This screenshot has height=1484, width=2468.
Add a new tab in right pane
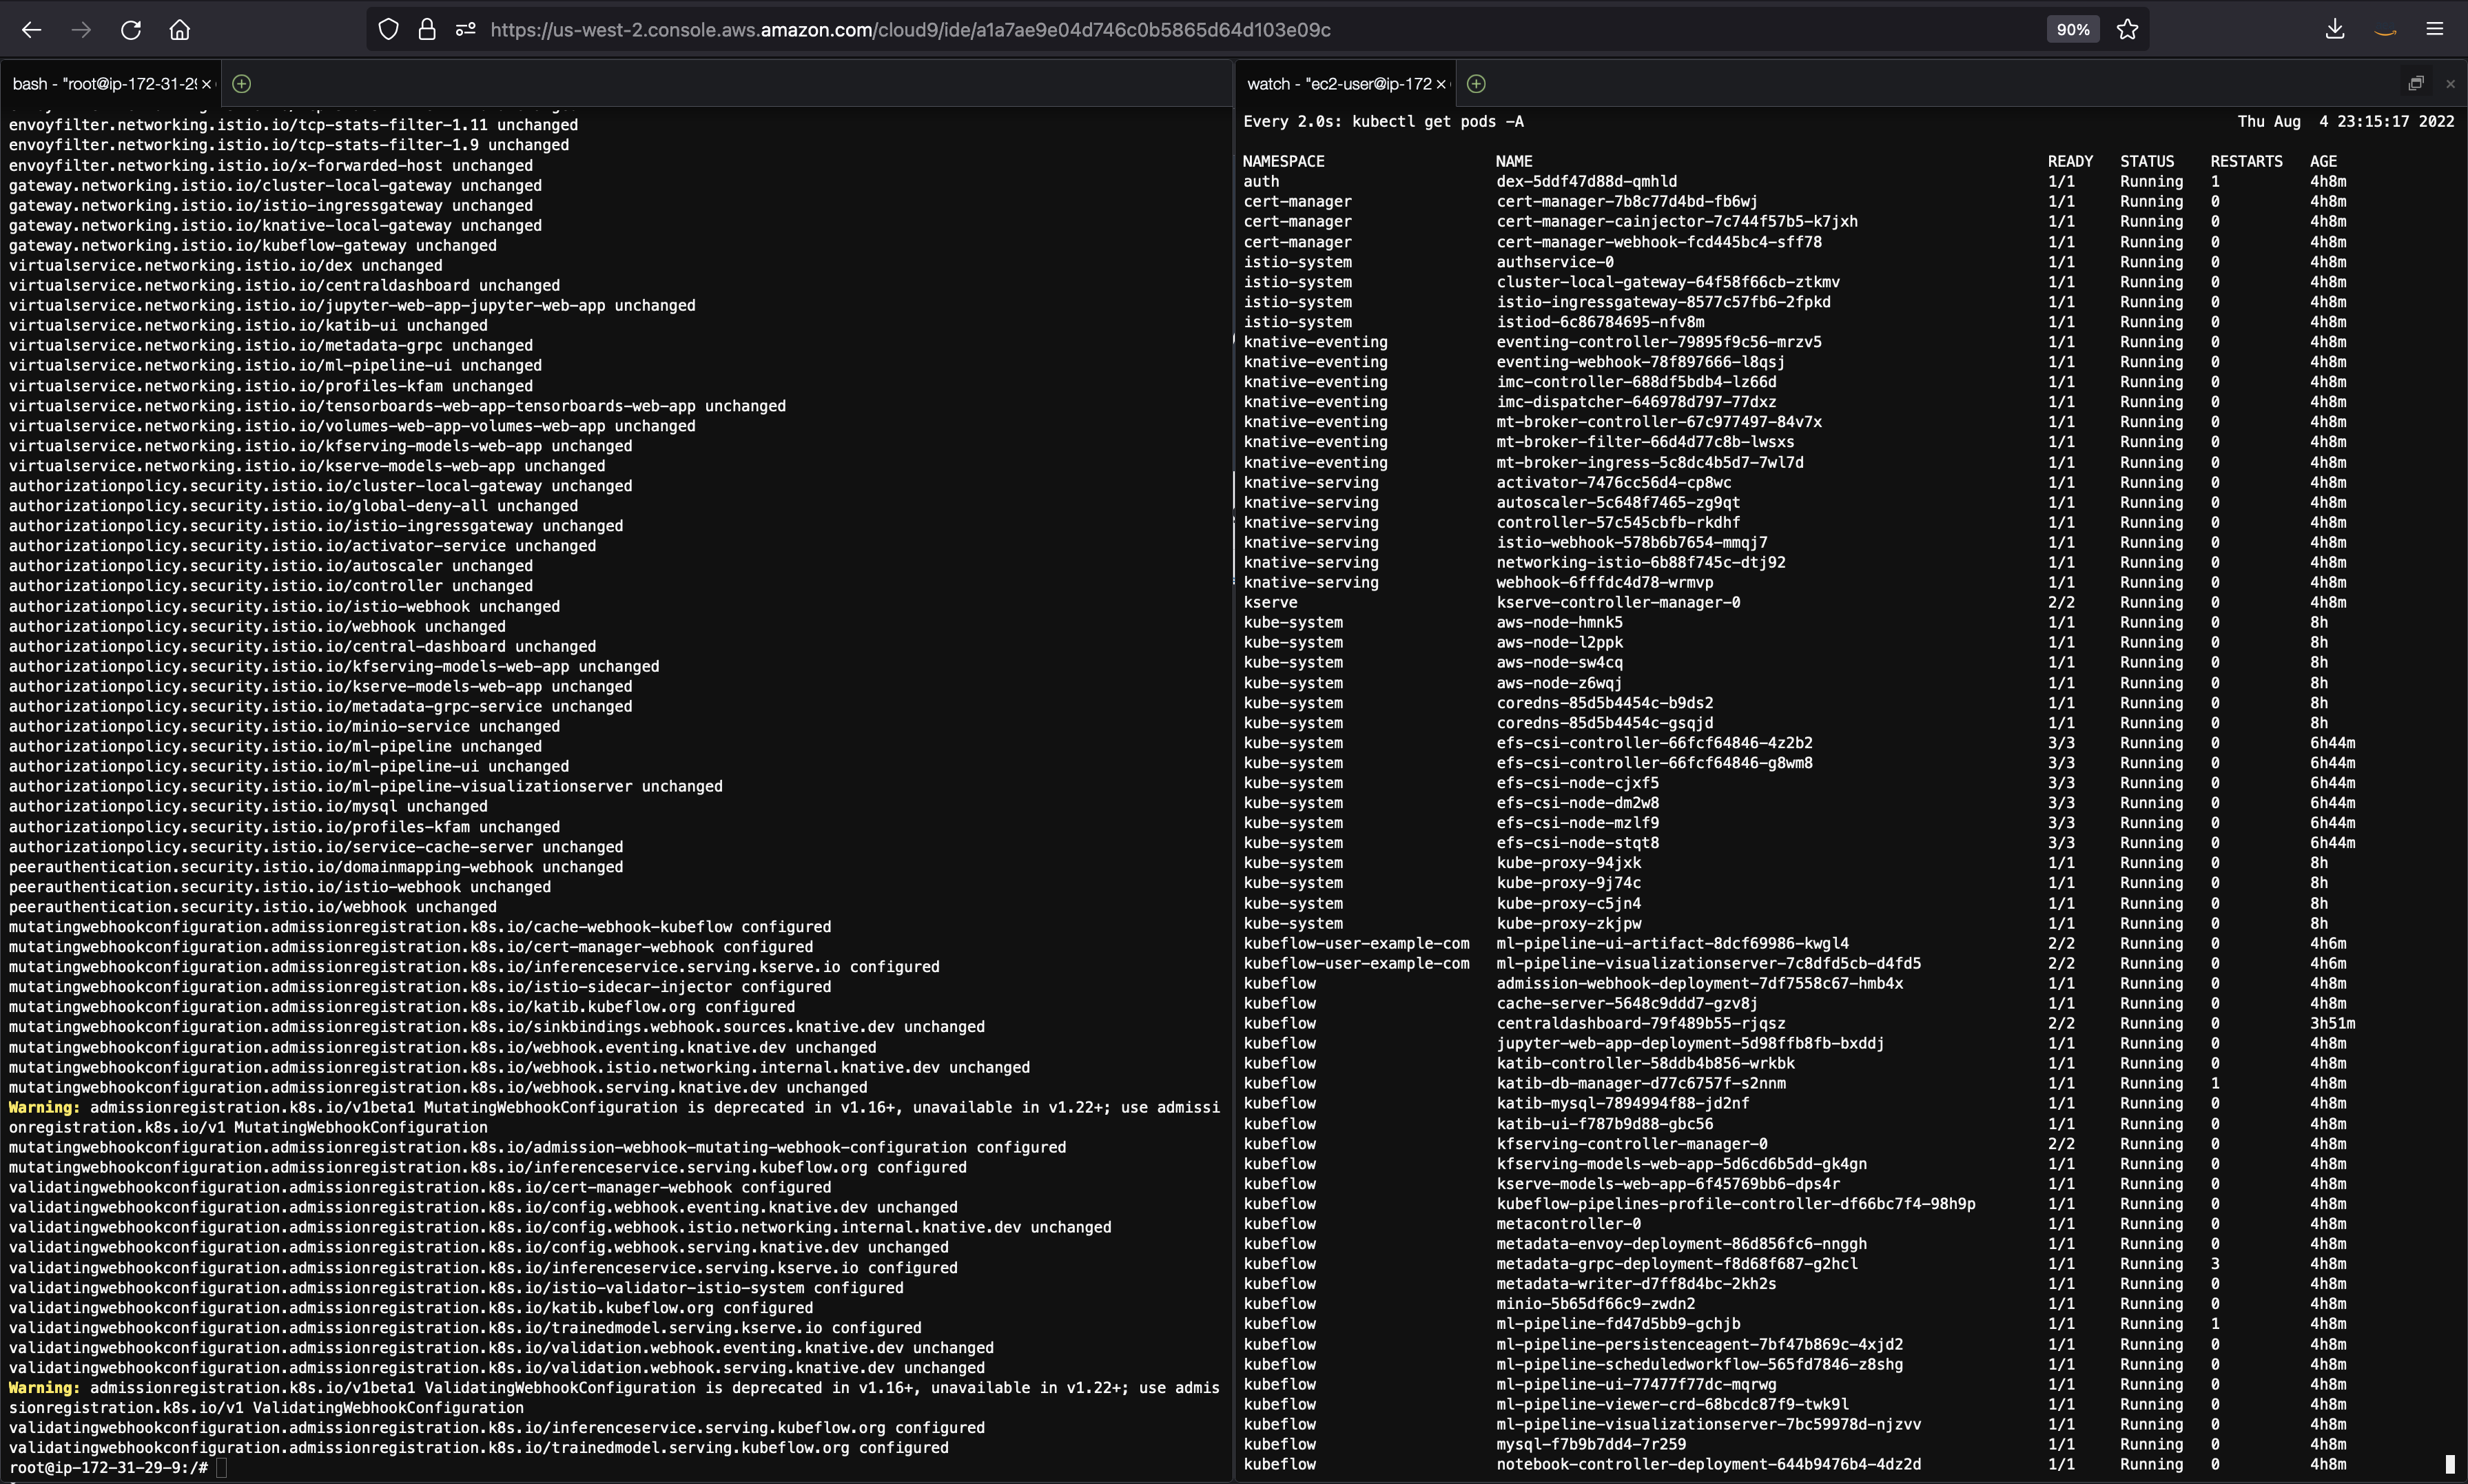click(1476, 84)
